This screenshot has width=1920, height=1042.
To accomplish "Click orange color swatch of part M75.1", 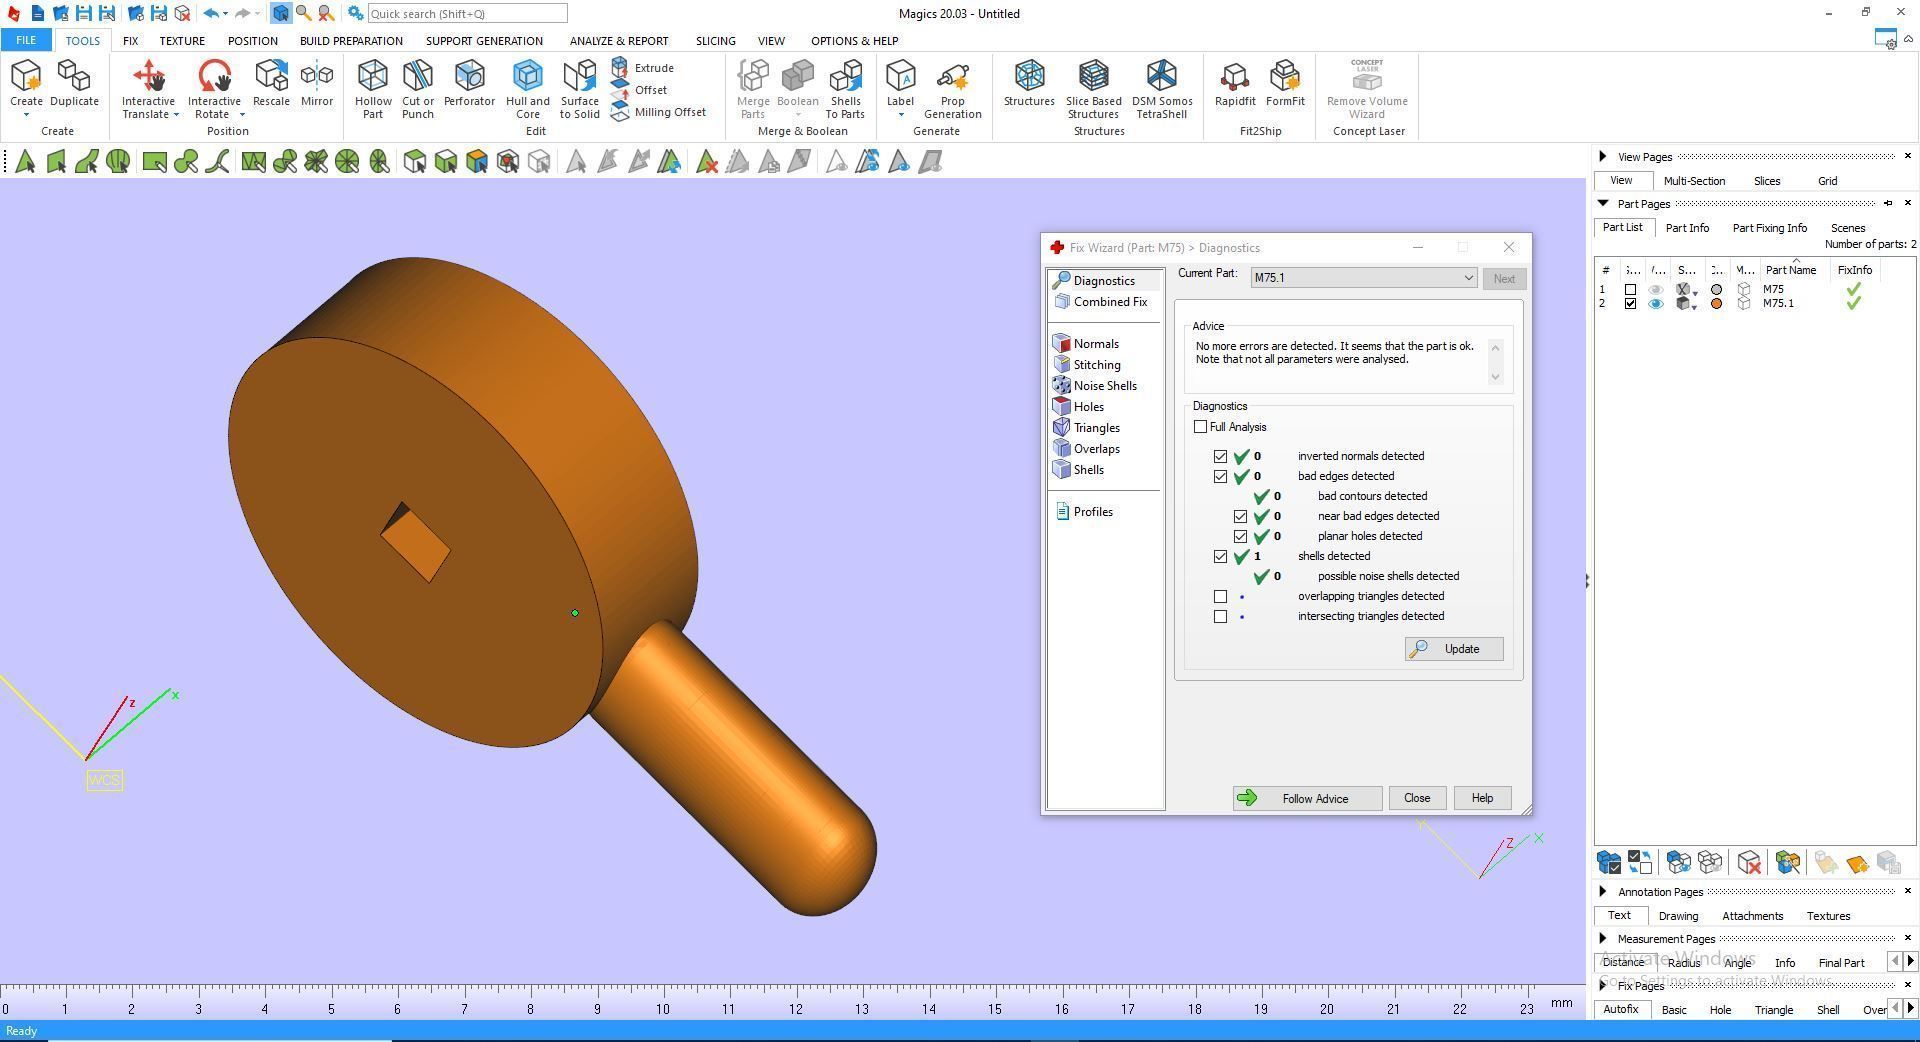I will pyautogui.click(x=1717, y=304).
